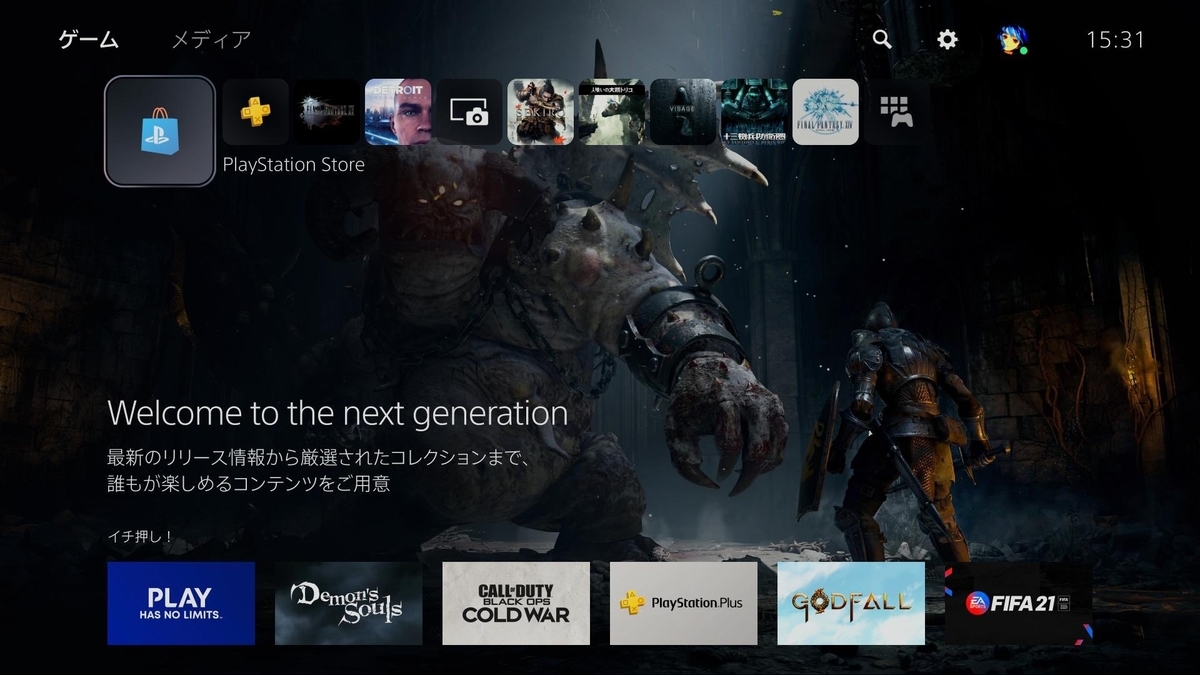
Task: Open the FIFA 21 featured card
Action: [x=1018, y=603]
